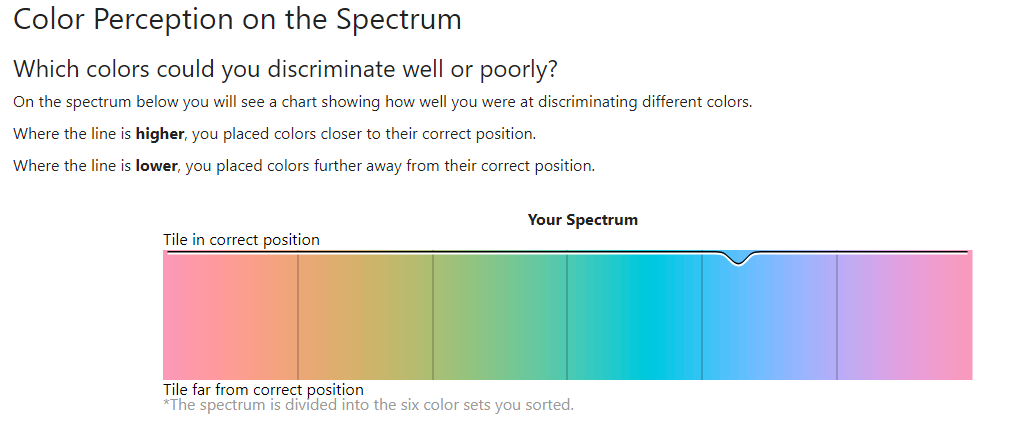
Task: Click the 'Tile far from correct position' label
Action: [x=263, y=390]
